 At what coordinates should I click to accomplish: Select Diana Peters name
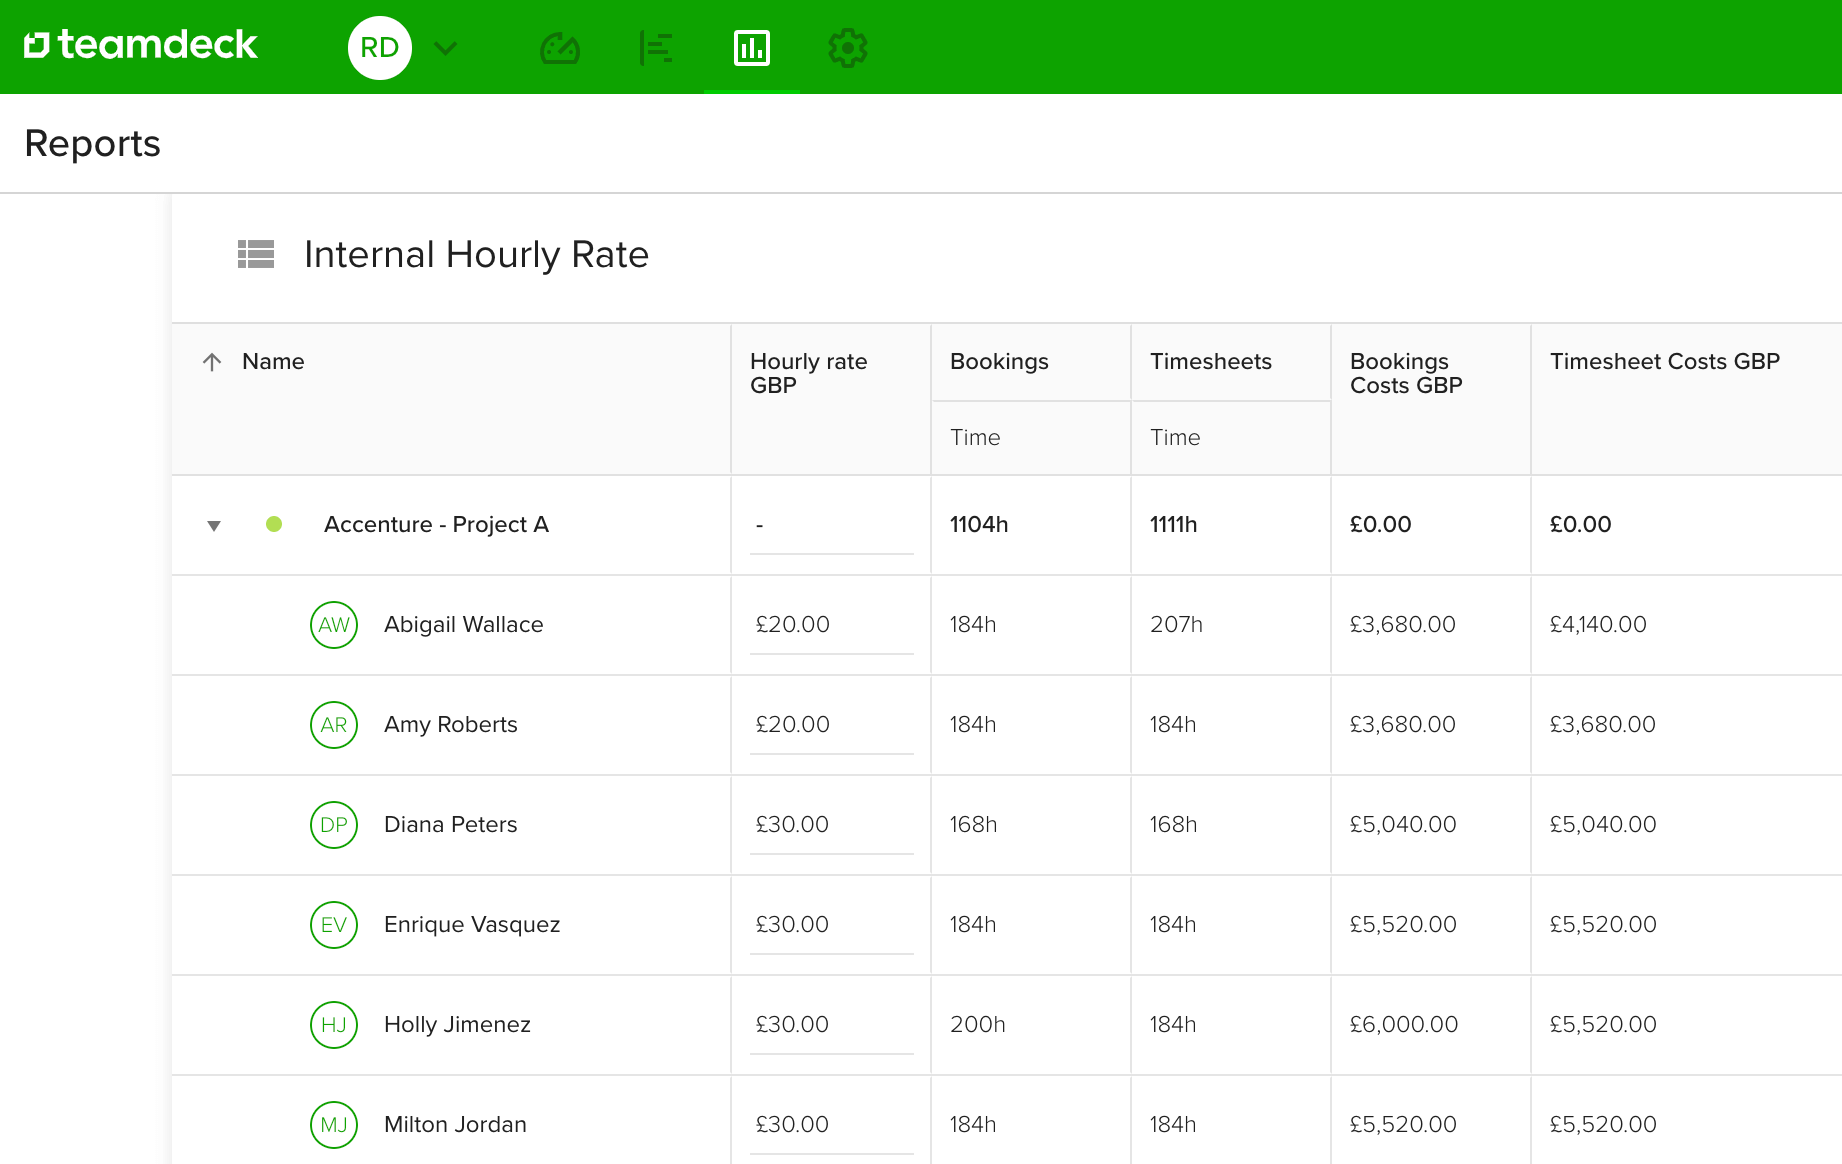tap(451, 824)
